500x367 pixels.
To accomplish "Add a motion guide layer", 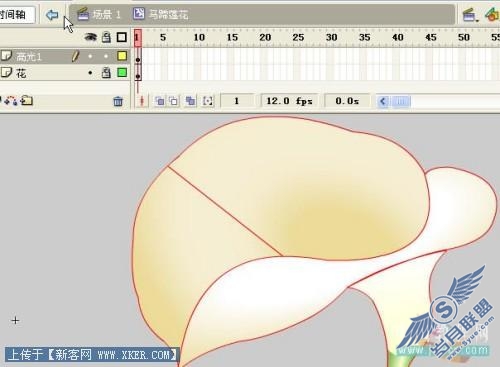I will click(11, 100).
